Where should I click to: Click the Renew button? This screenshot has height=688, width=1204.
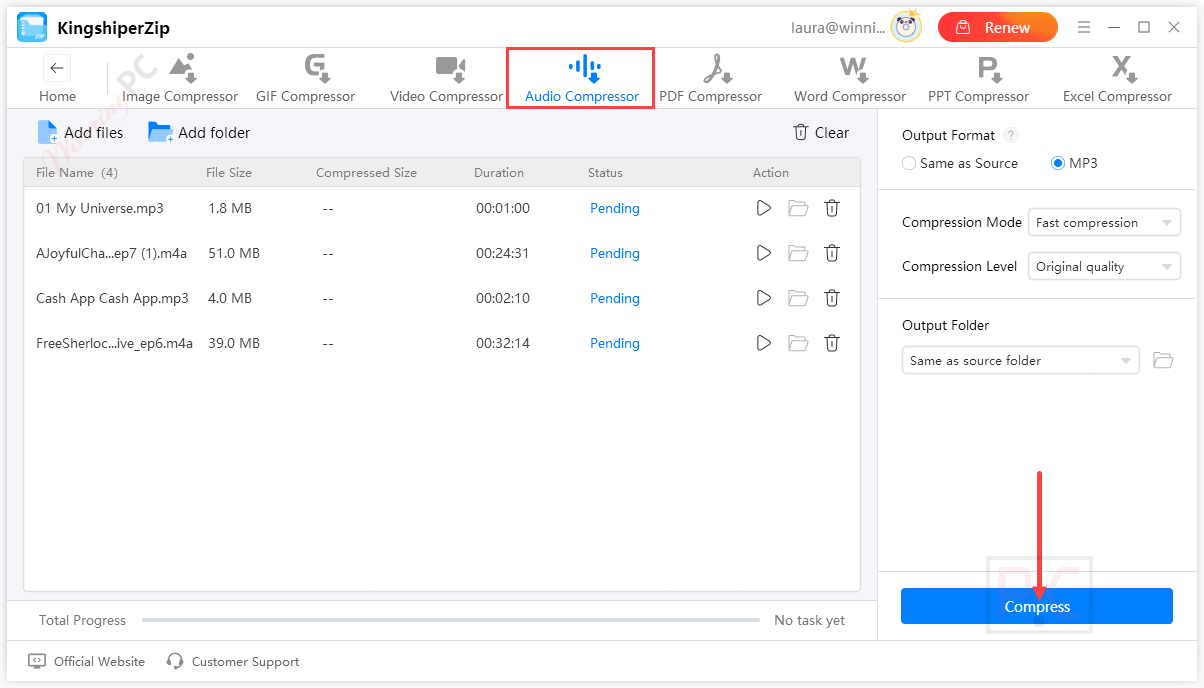(x=997, y=27)
